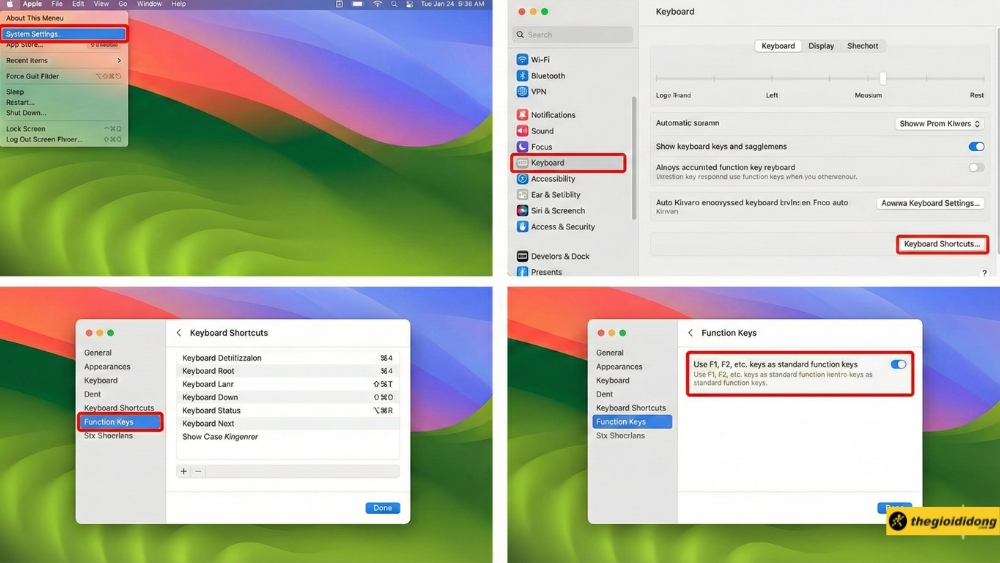Click the Keyboard Shortcuts... button

[x=942, y=244]
